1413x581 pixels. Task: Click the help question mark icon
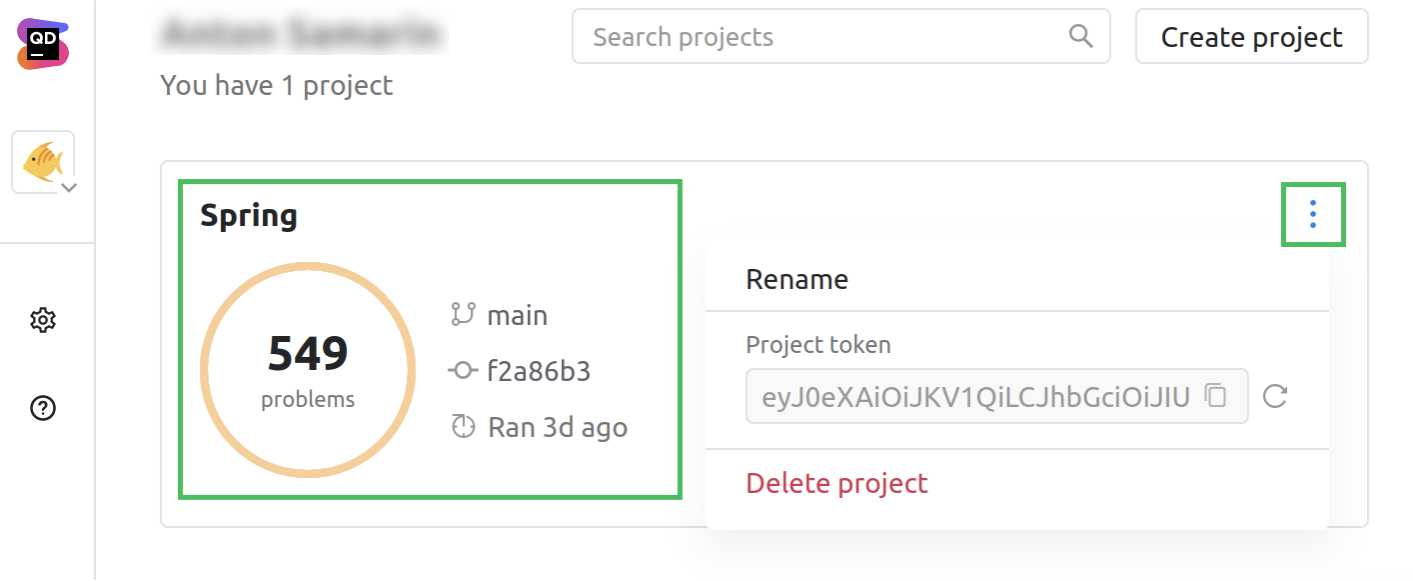43,408
